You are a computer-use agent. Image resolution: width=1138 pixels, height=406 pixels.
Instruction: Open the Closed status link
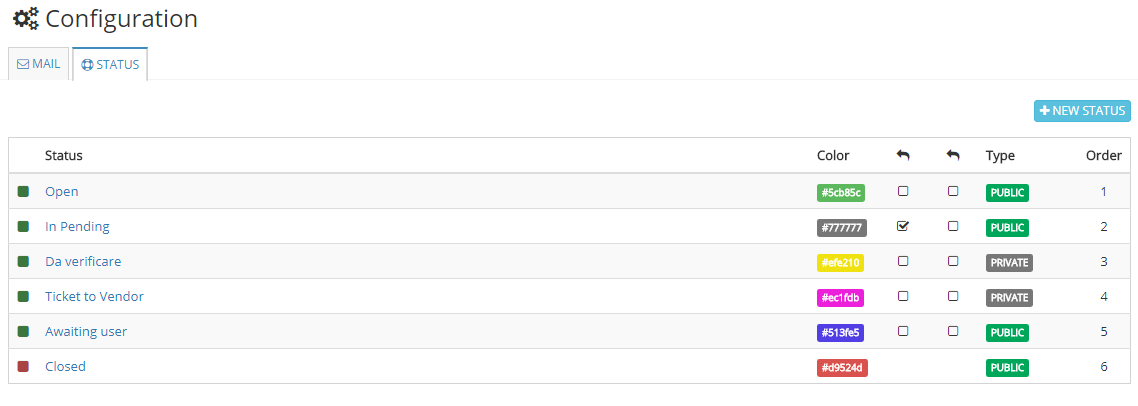point(65,367)
